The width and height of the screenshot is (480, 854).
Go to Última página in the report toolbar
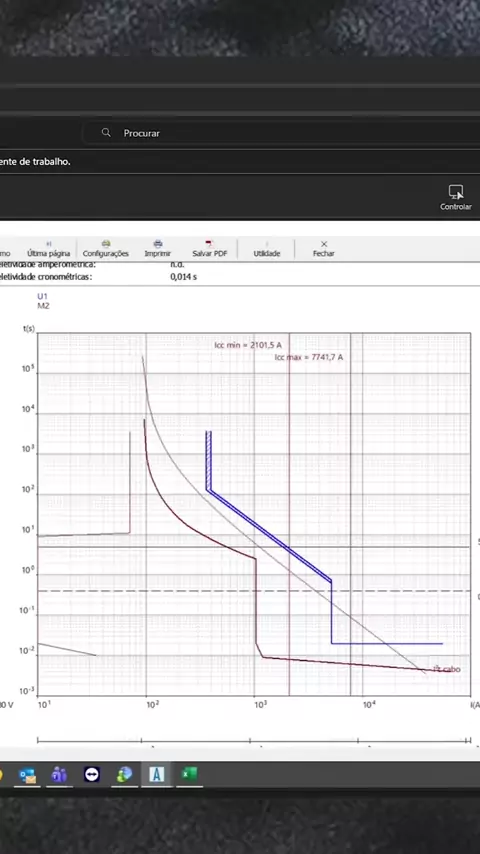pyautogui.click(x=48, y=249)
